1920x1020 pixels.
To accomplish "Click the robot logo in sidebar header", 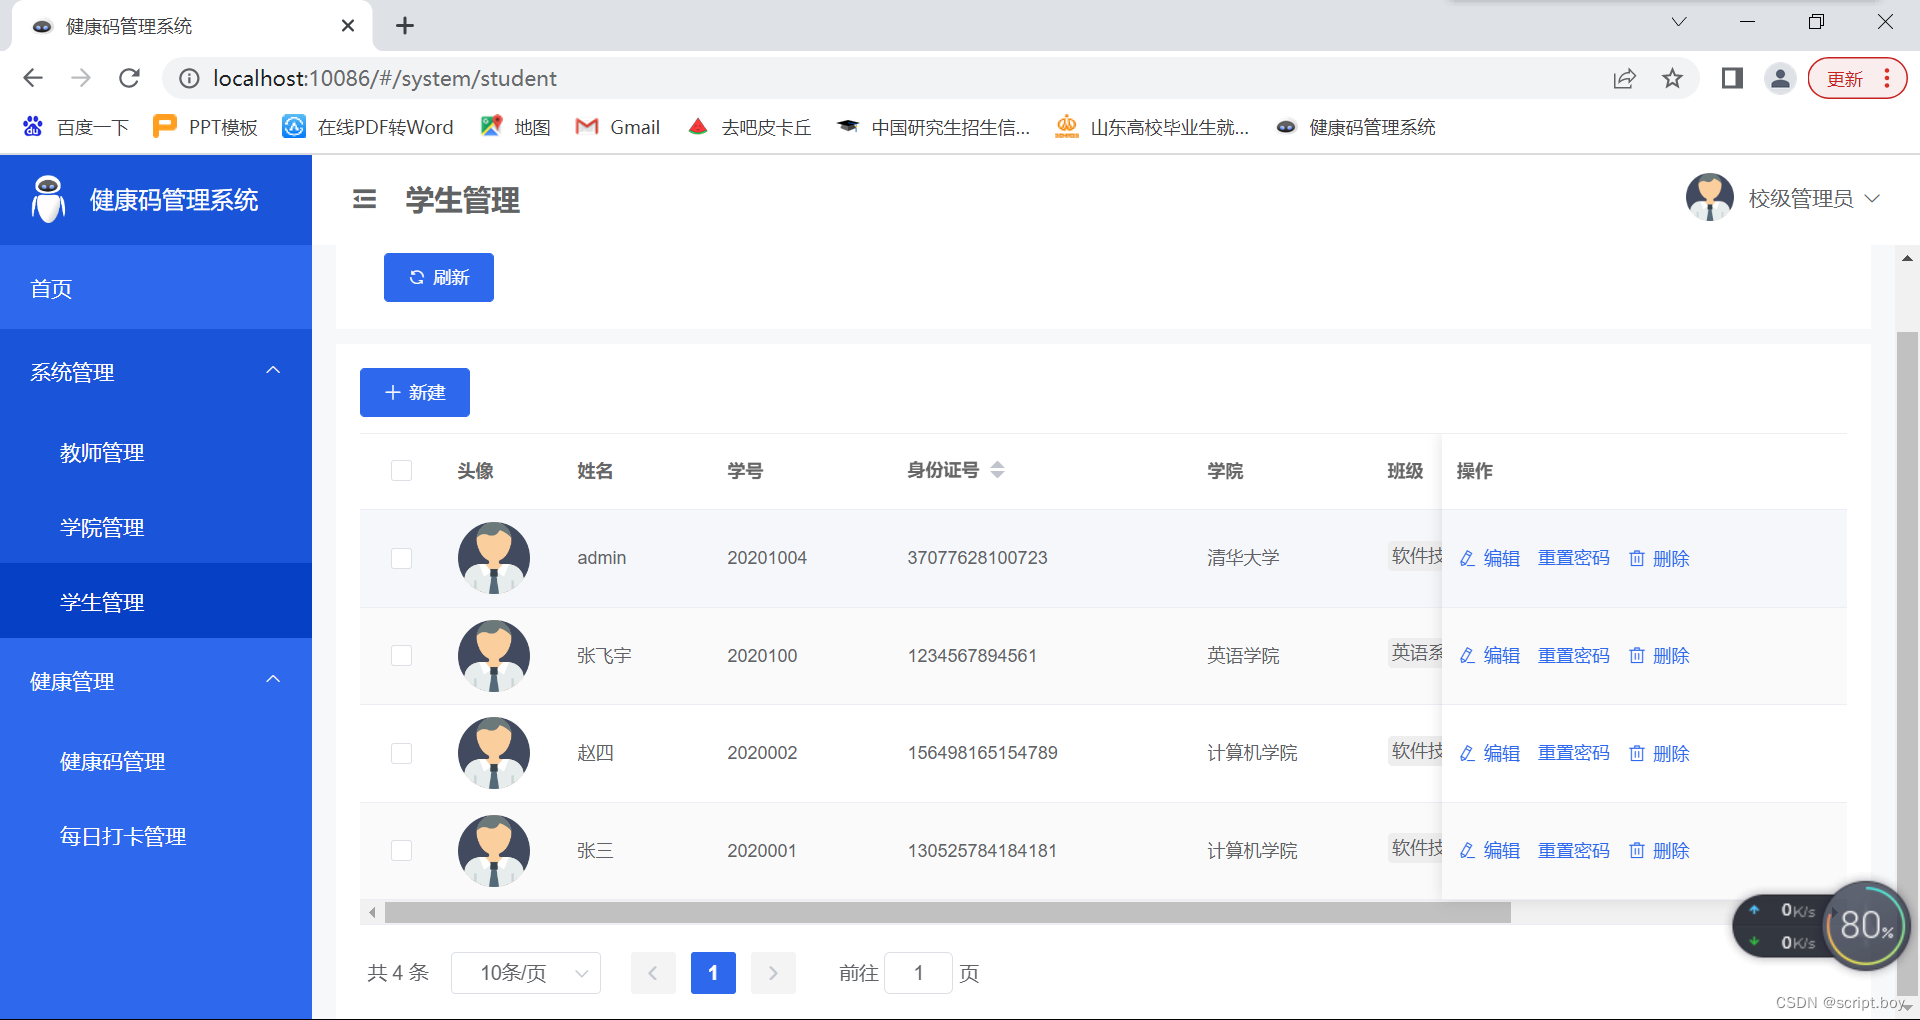I will coord(48,199).
